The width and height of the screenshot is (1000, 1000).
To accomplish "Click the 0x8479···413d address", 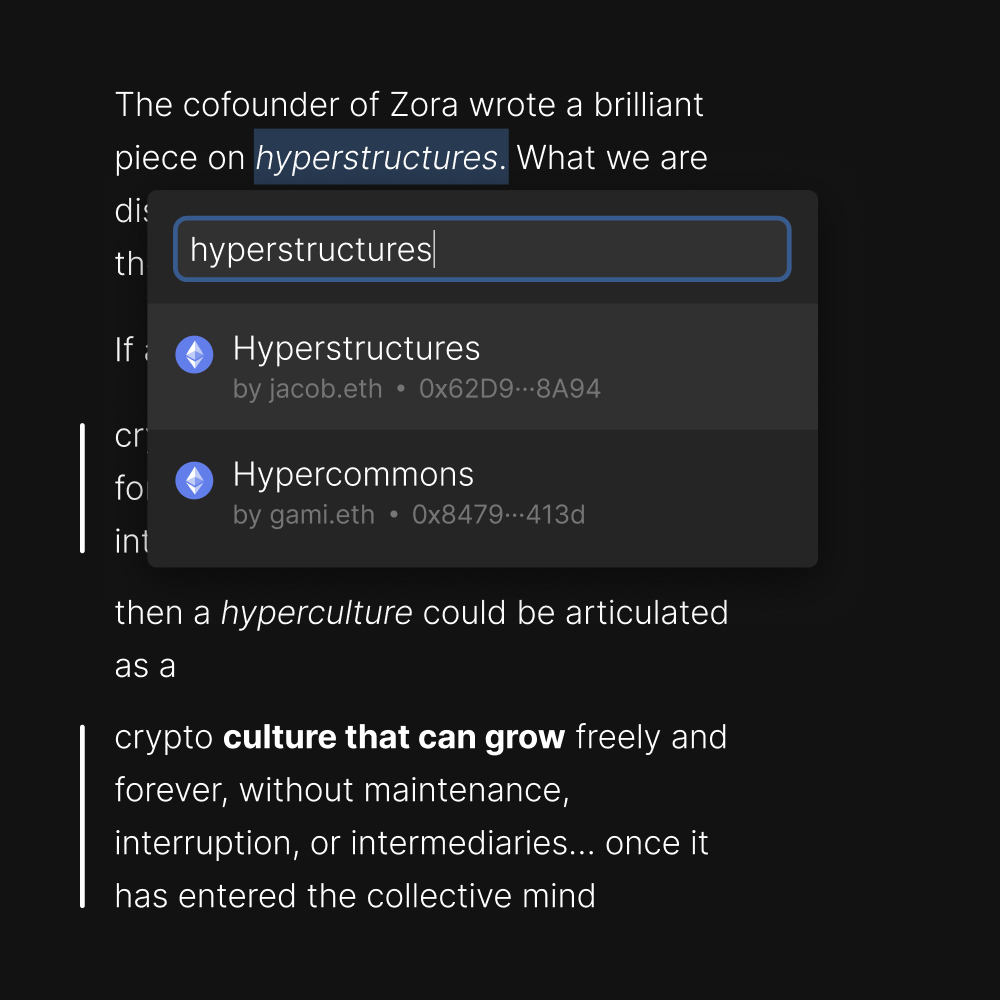I will pos(498,515).
